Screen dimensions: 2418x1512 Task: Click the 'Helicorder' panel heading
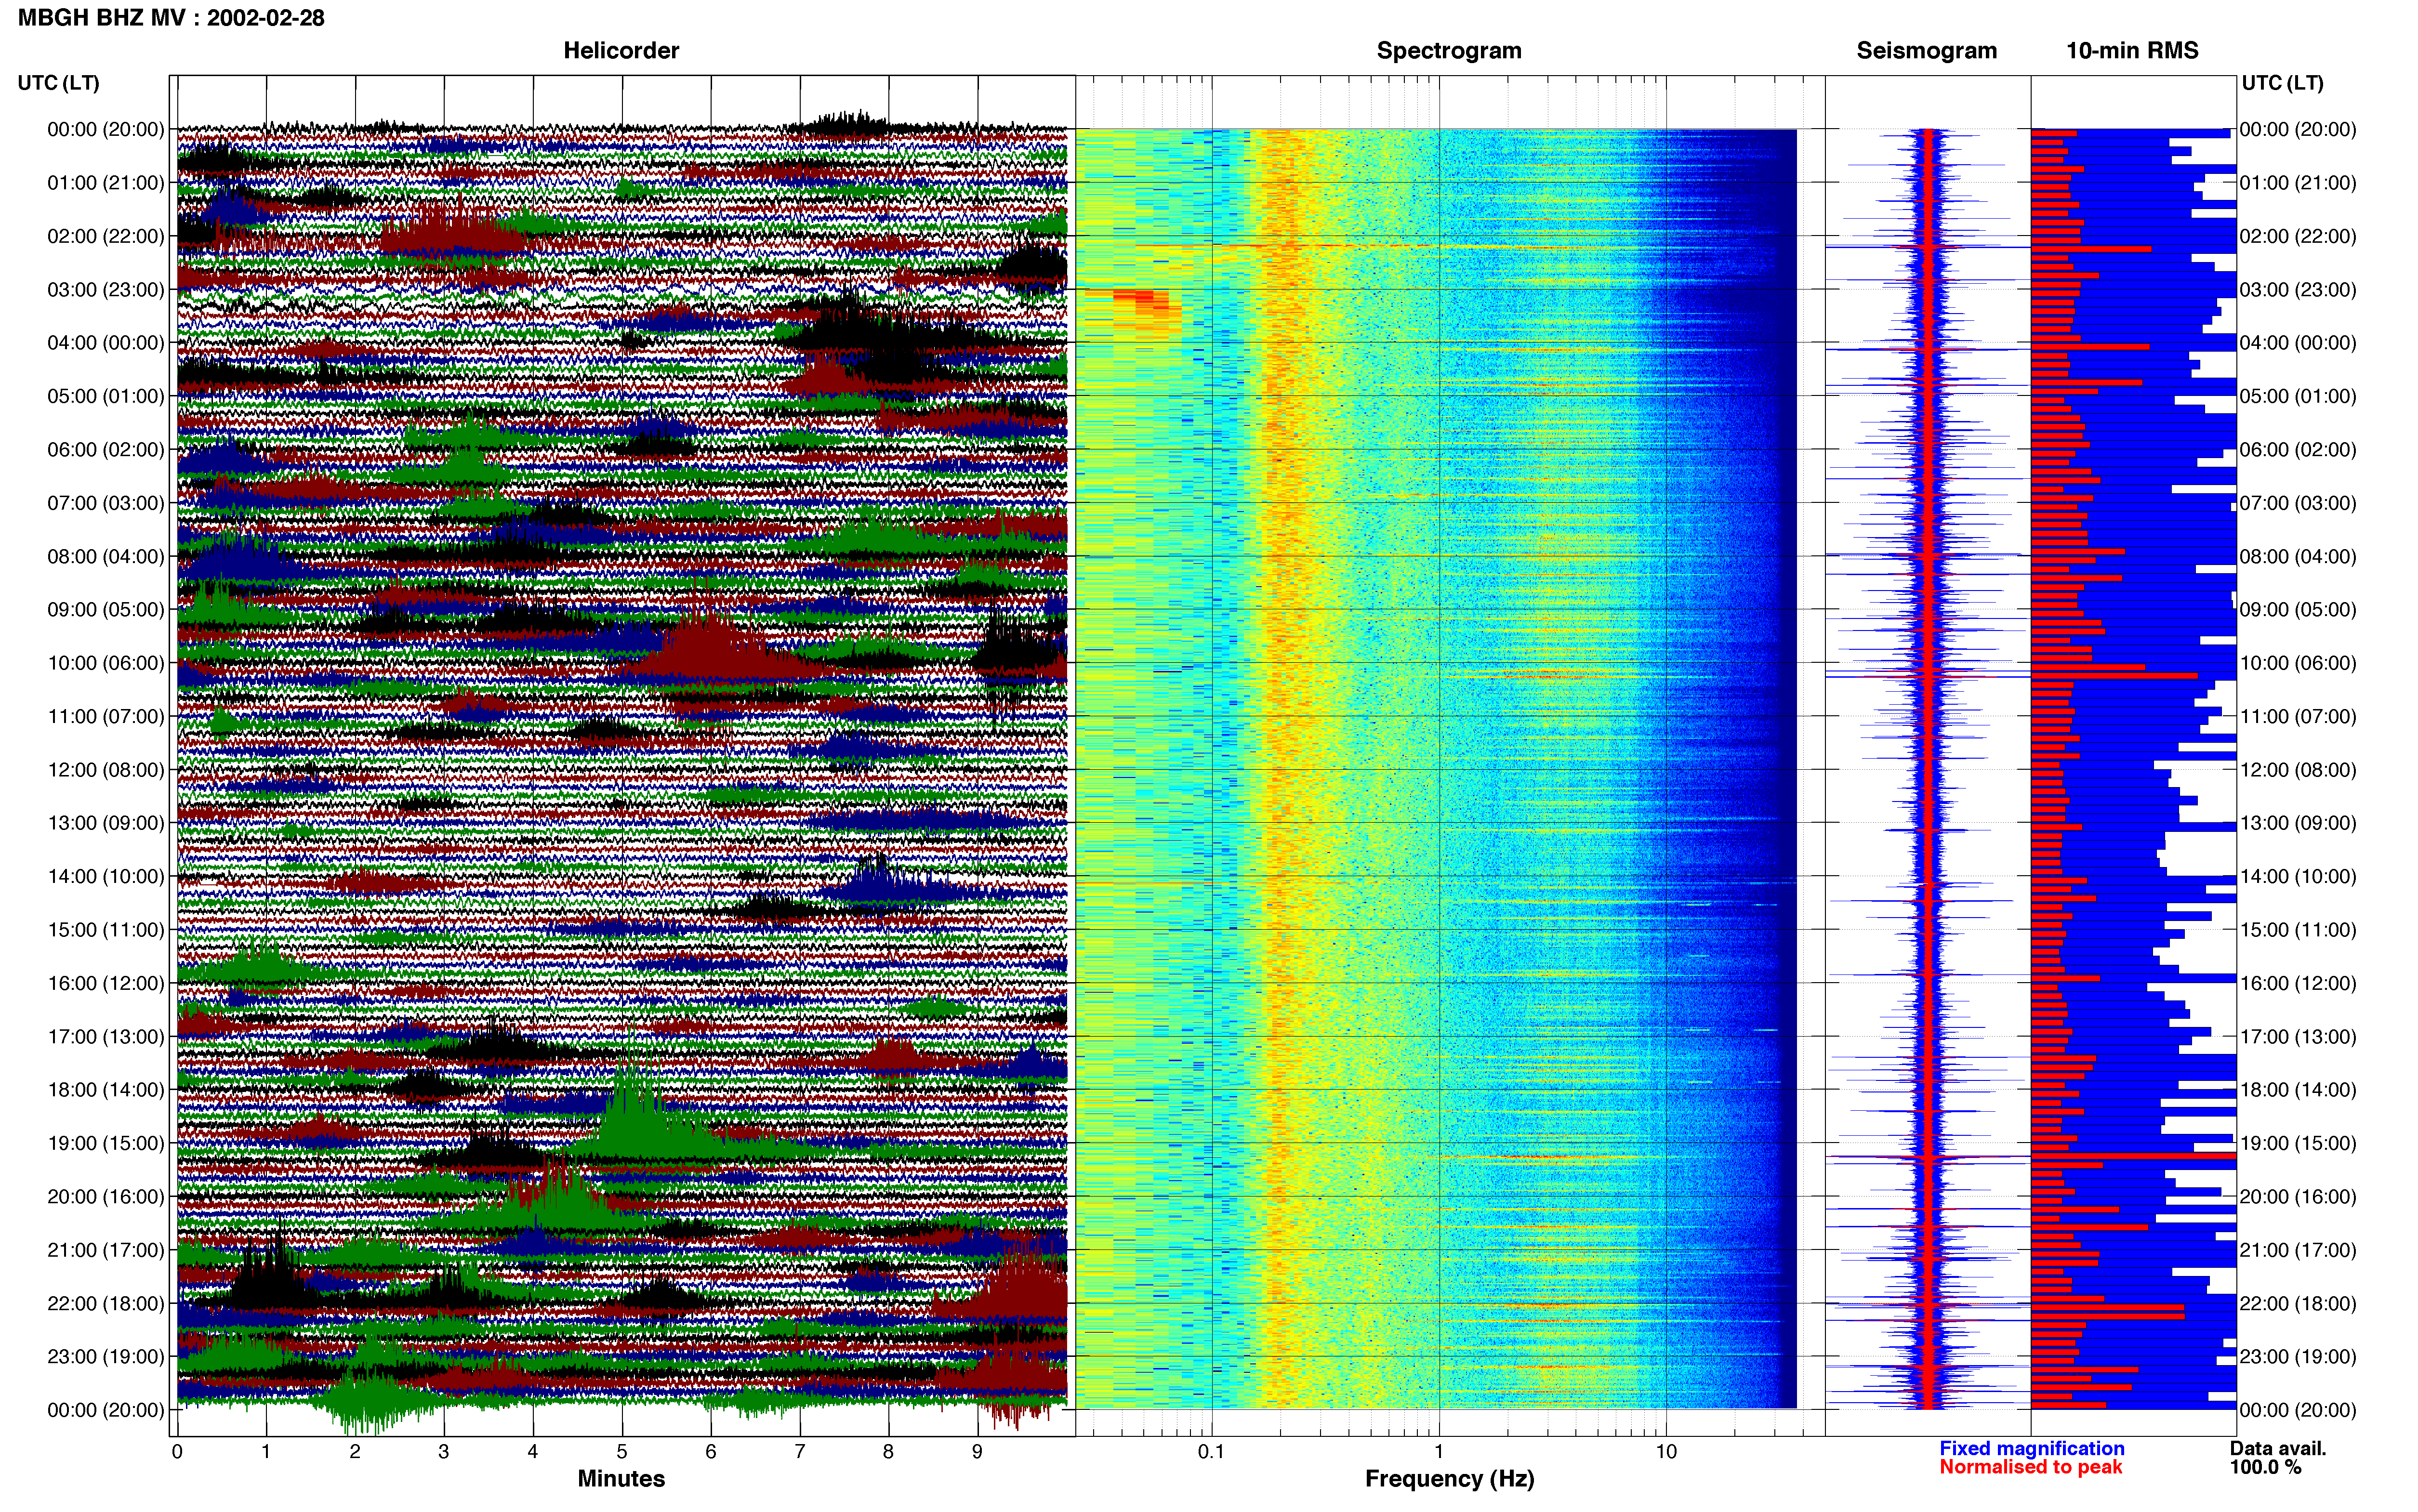coord(621,51)
